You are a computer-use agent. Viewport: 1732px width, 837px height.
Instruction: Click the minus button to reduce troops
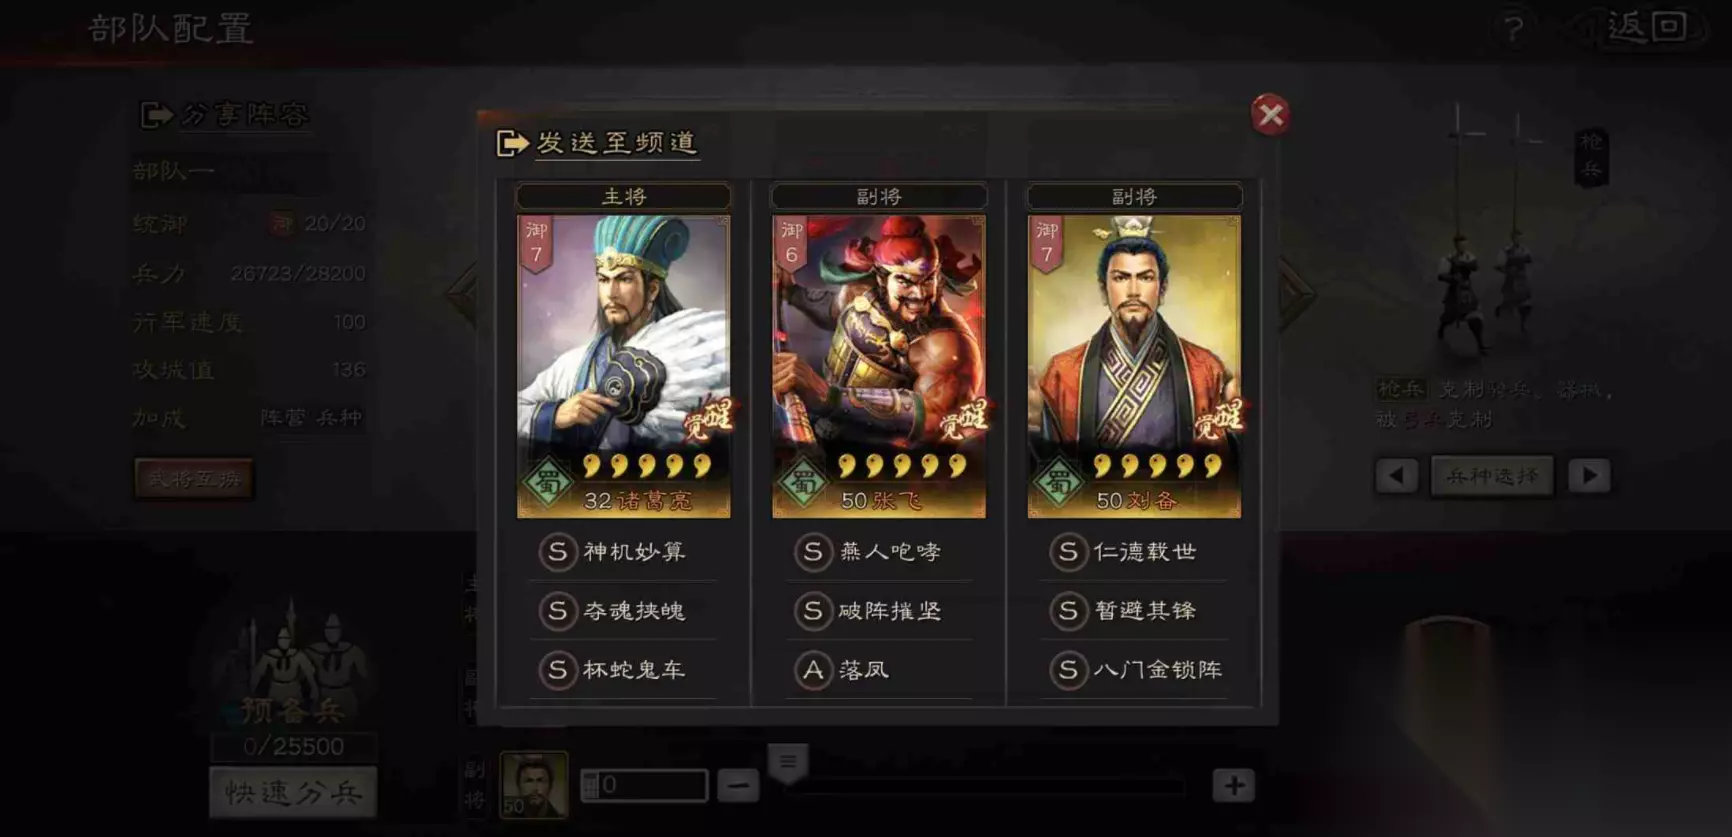[x=738, y=786]
